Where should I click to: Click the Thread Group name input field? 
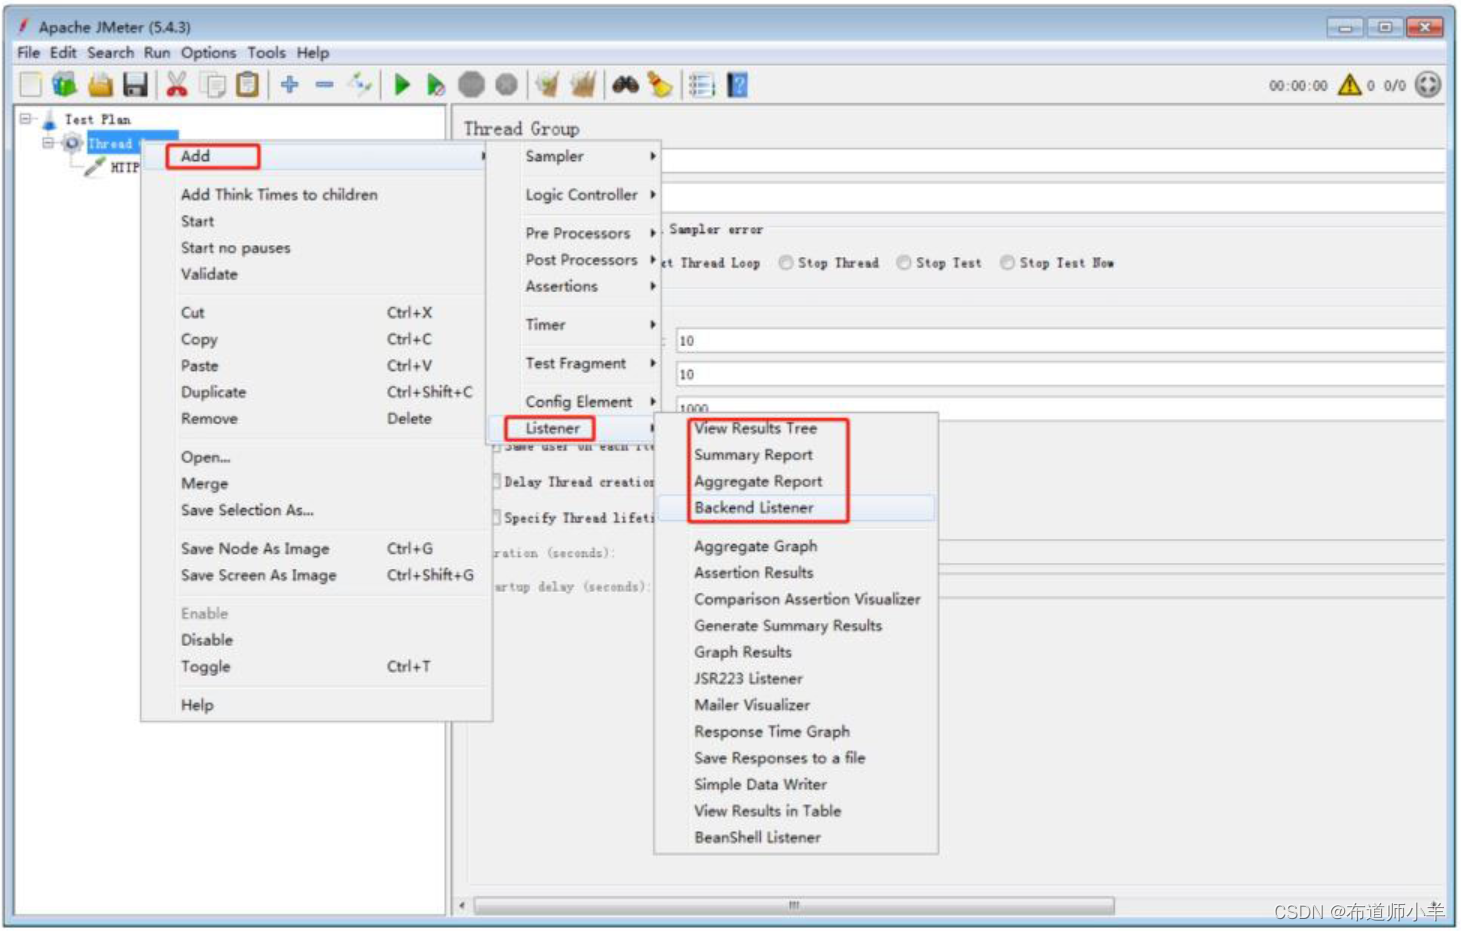click(1053, 160)
